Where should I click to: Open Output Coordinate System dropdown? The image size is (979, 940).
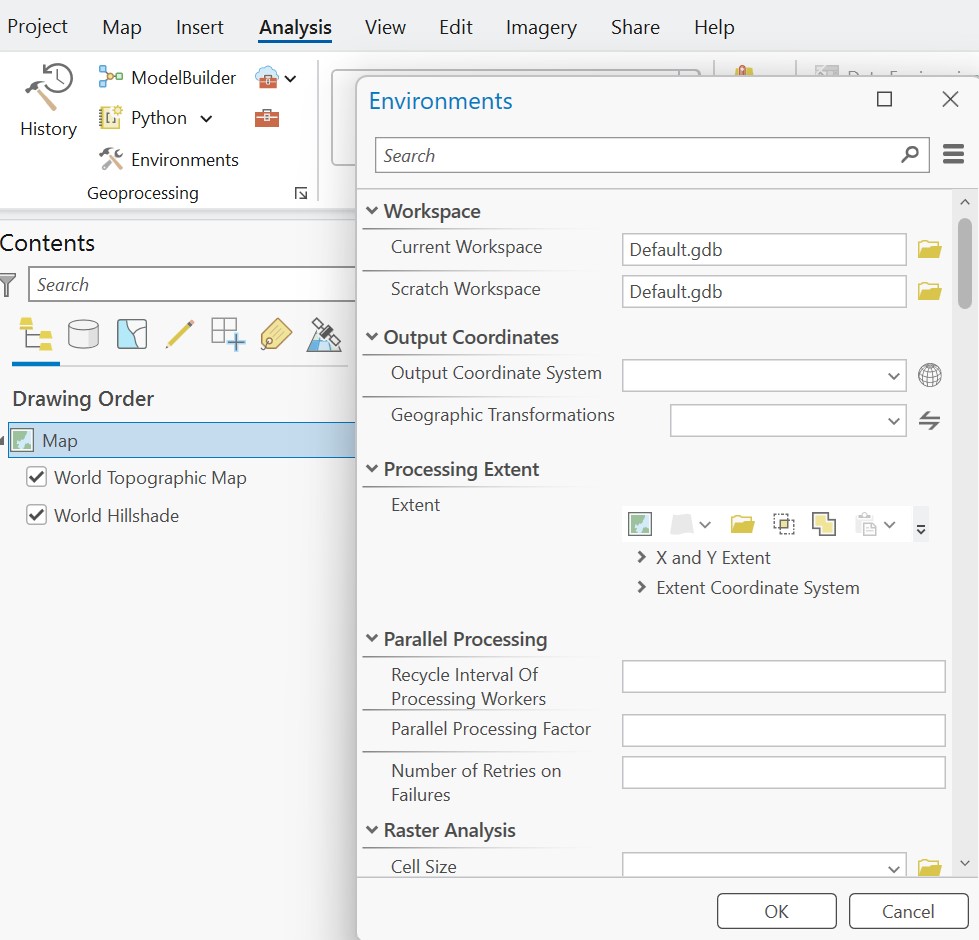(894, 376)
